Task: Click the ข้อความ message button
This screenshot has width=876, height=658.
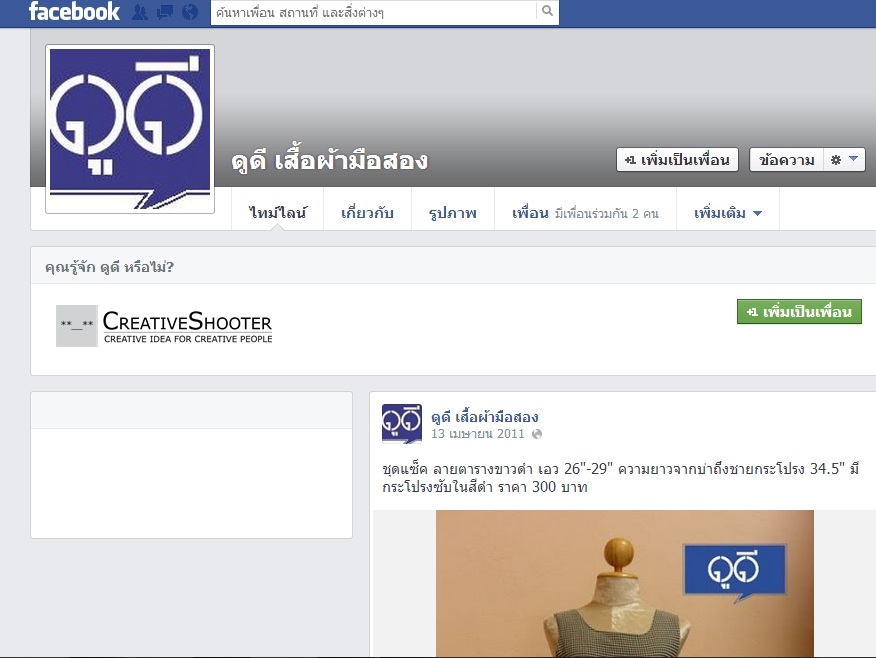Action: (786, 160)
